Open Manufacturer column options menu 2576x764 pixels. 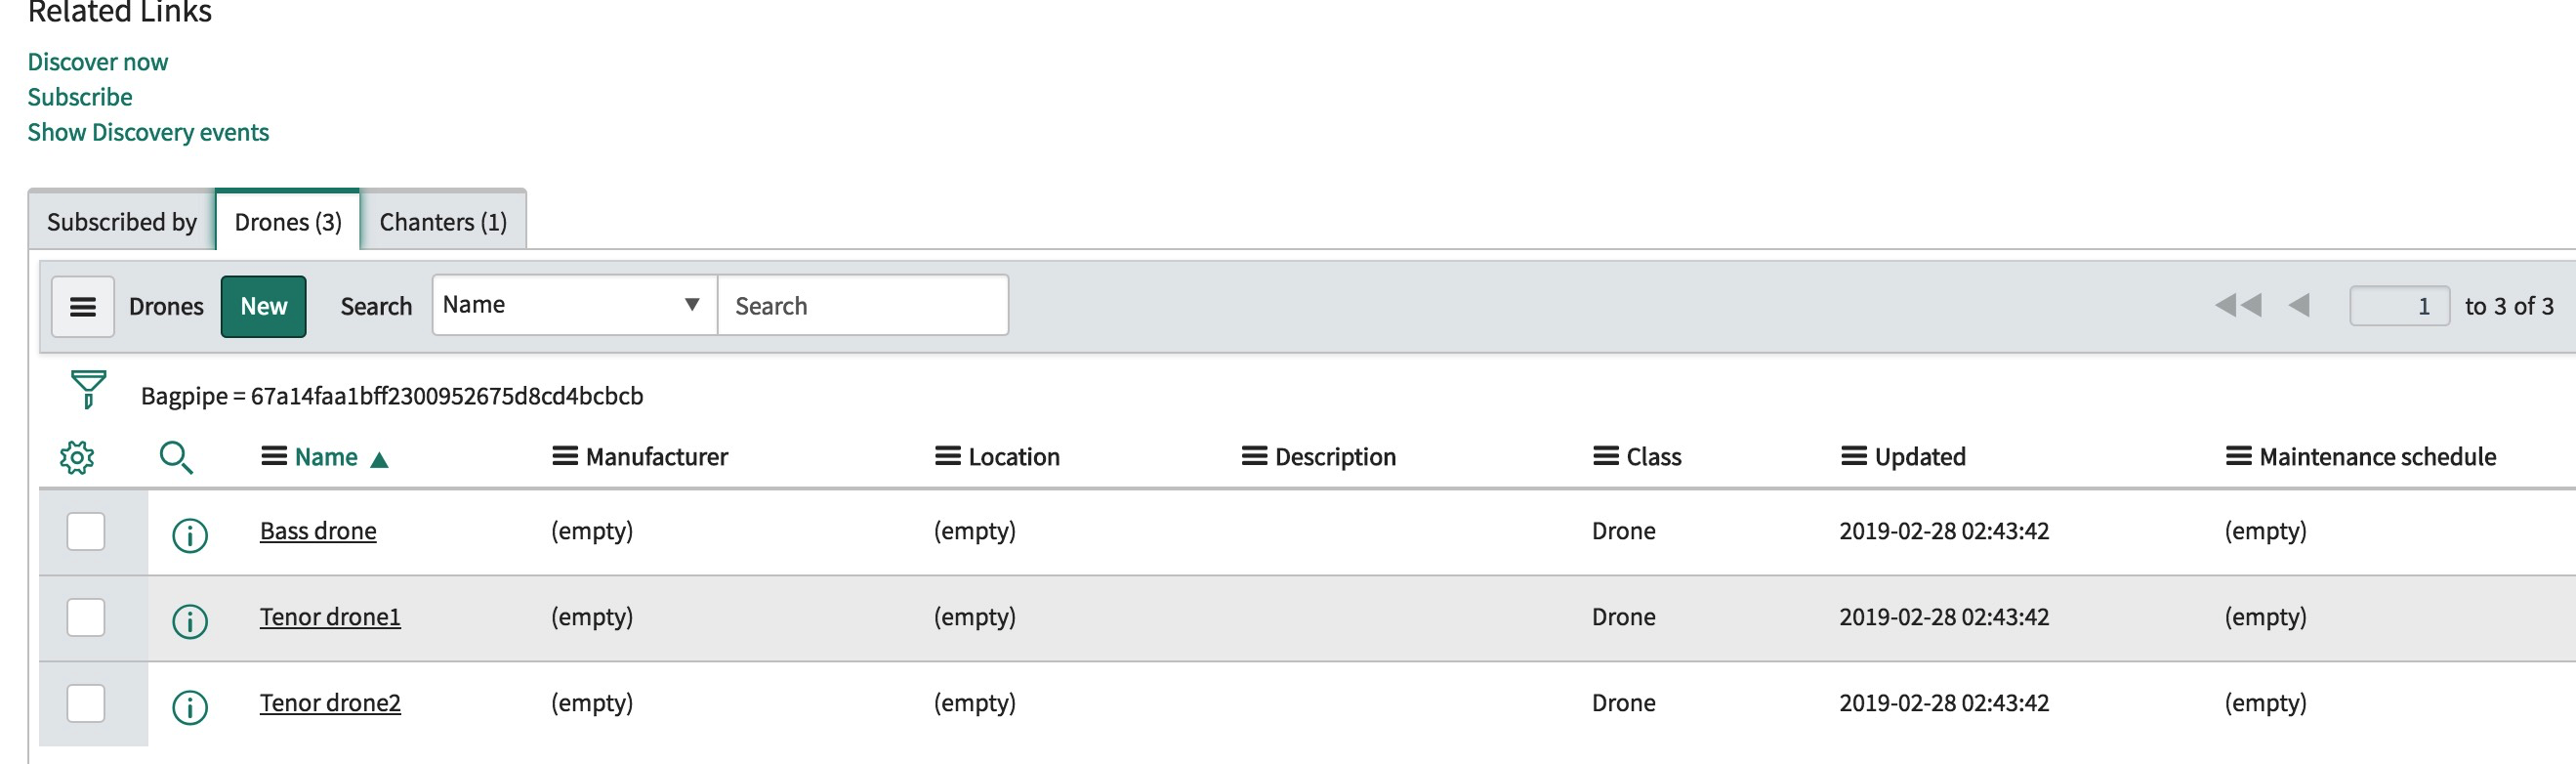pyautogui.click(x=565, y=456)
